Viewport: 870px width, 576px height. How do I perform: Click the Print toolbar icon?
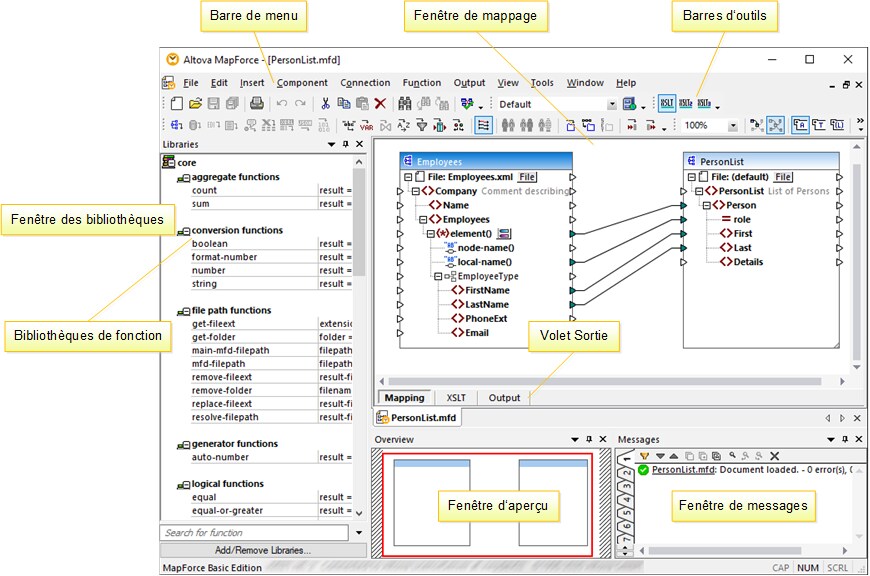[256, 103]
